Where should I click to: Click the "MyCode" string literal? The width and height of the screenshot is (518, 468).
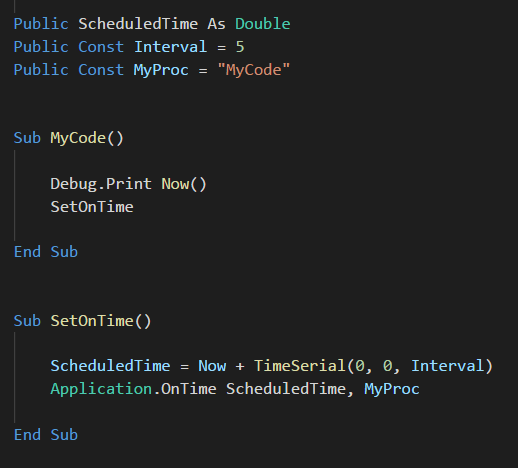253,70
